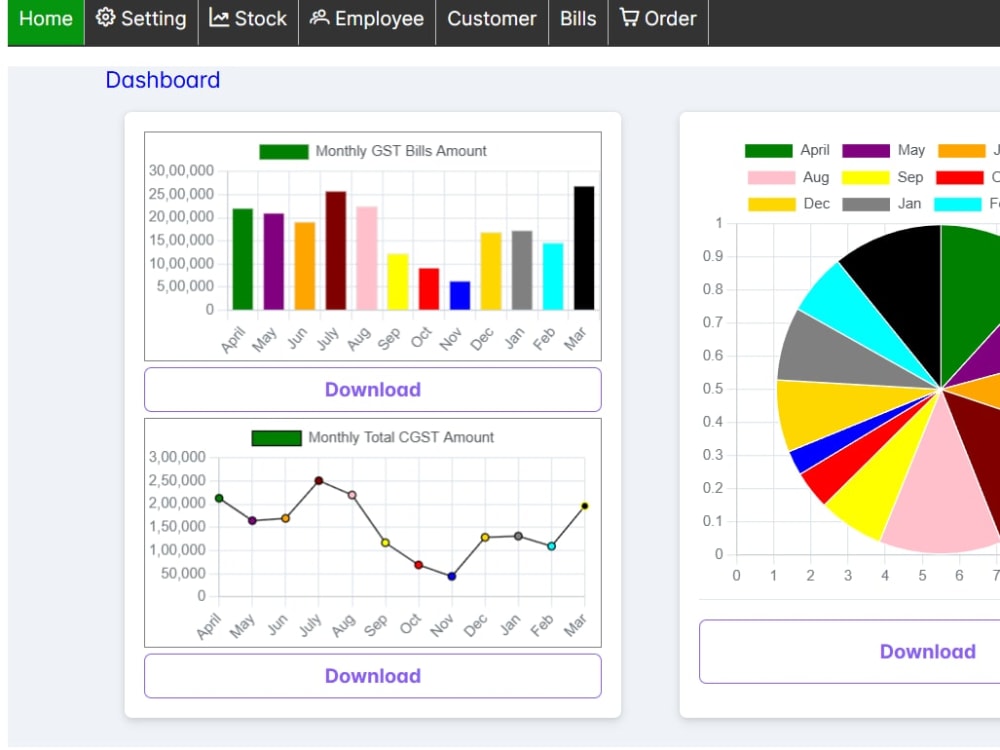The image size is (1000, 750).
Task: Toggle Jan gray legend swatch in pie chart
Action: [866, 204]
